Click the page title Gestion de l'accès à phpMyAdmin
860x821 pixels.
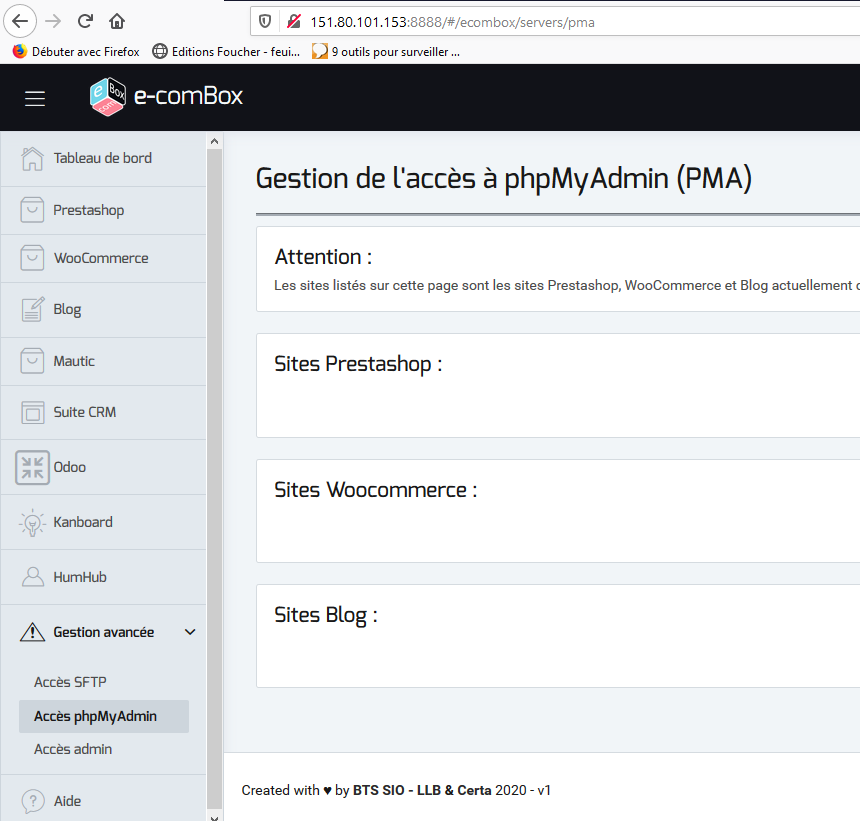(x=503, y=179)
